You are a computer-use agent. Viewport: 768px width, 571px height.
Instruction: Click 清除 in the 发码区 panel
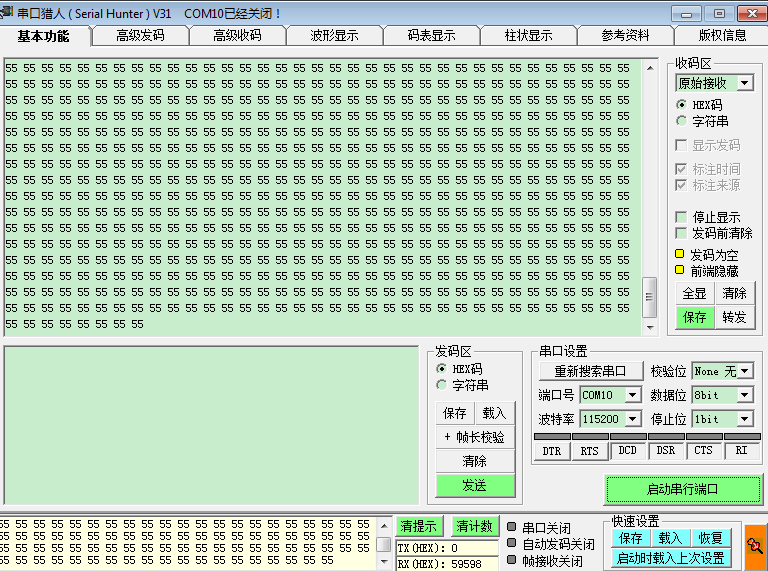pyautogui.click(x=475, y=461)
